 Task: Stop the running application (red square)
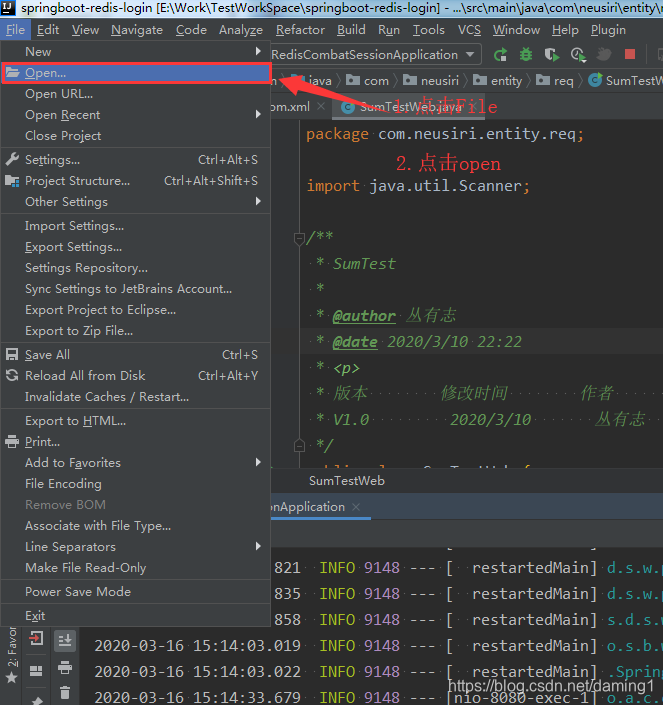630,54
